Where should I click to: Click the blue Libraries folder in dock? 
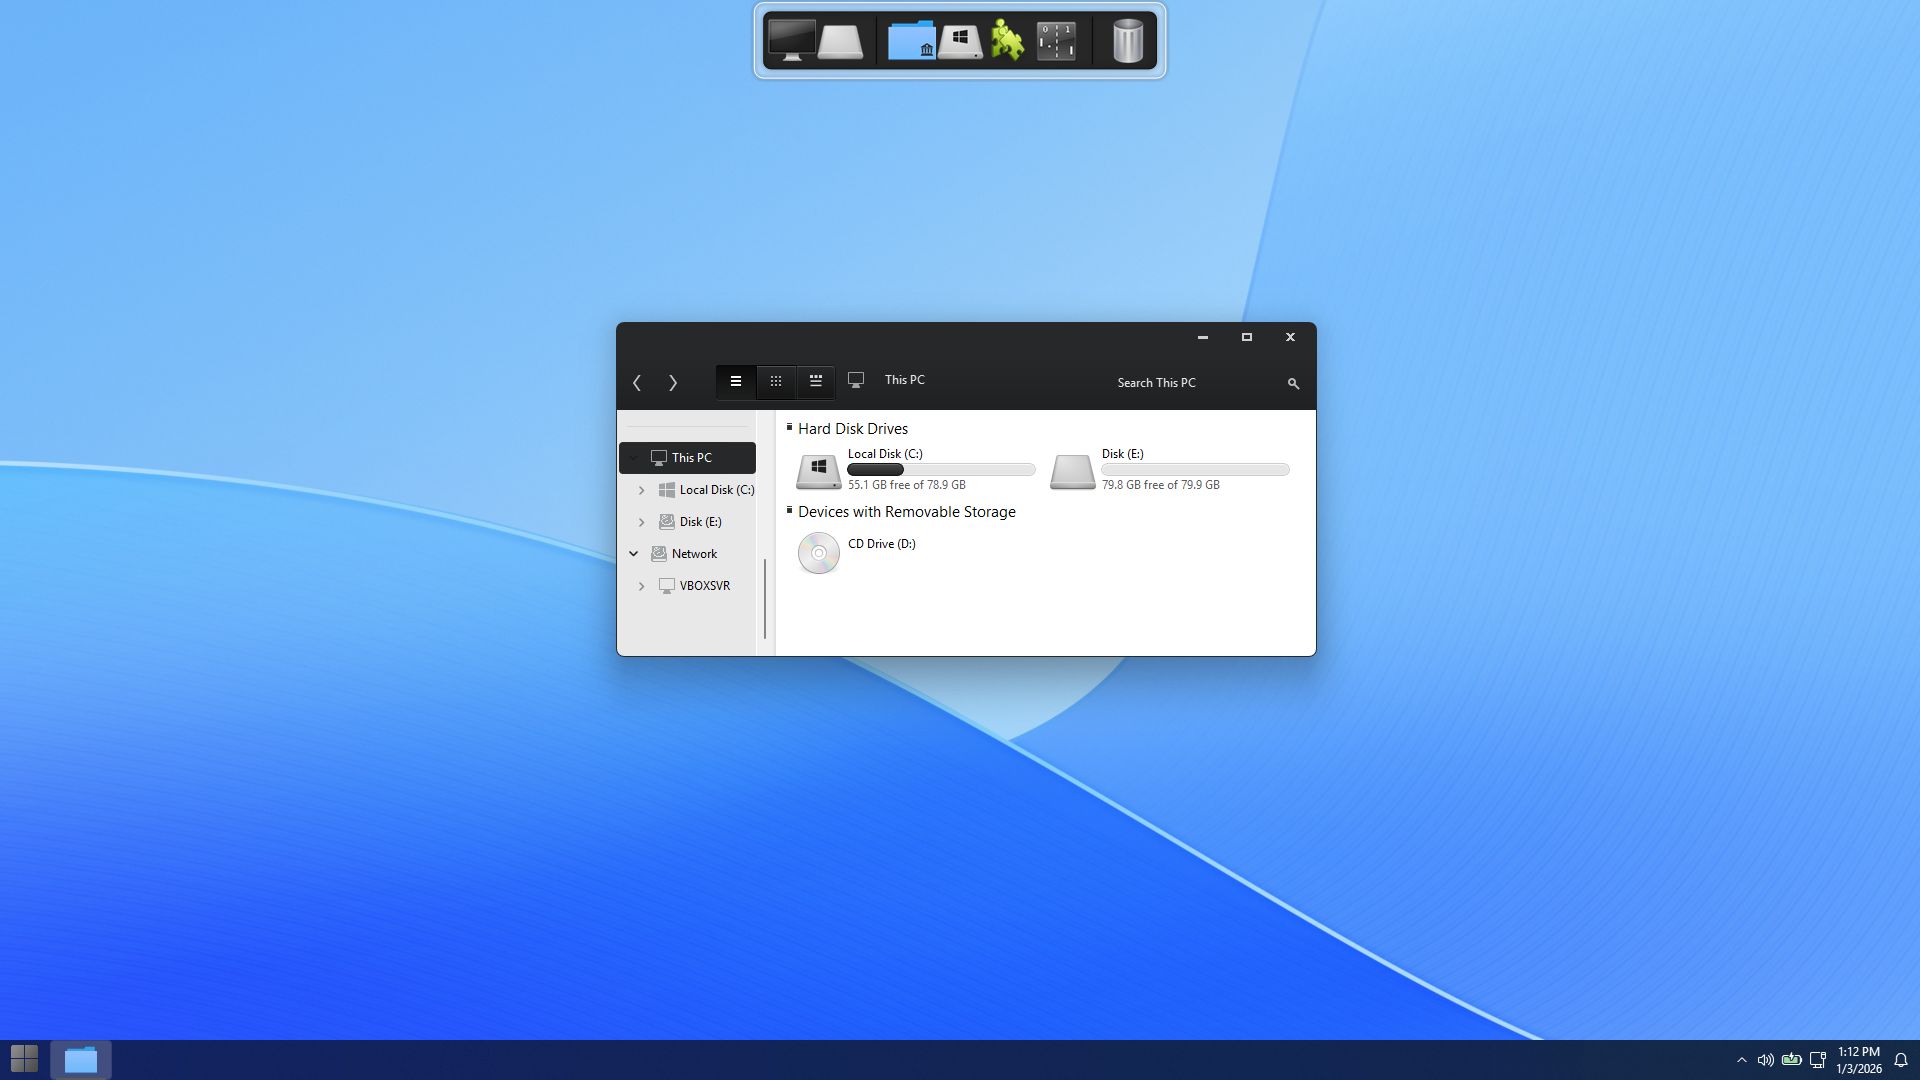[910, 41]
